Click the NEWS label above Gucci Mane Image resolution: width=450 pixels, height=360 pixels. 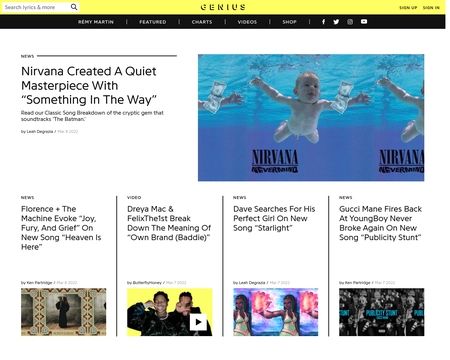pos(345,198)
